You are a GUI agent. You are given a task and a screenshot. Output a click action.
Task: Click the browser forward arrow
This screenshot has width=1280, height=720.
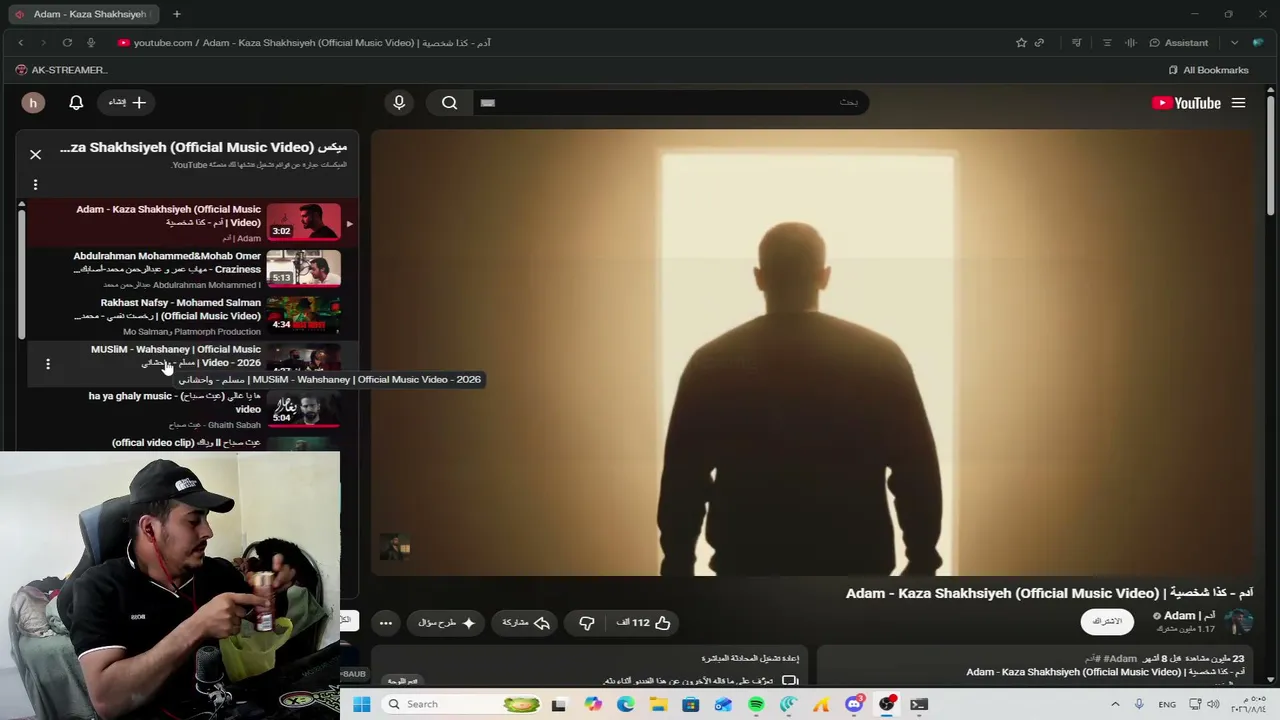43,42
